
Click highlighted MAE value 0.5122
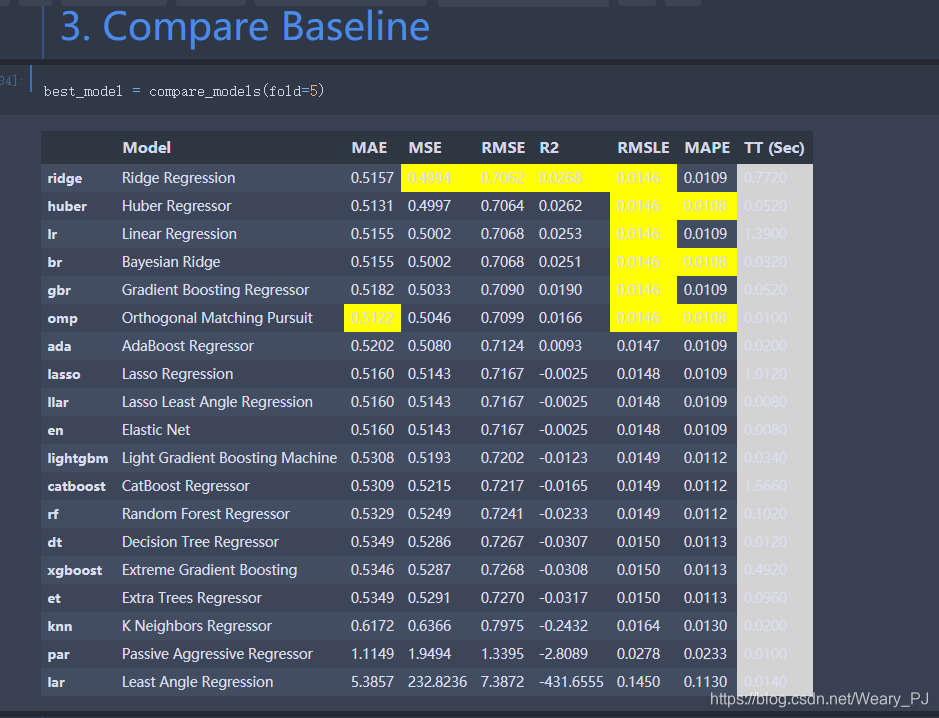coord(372,318)
